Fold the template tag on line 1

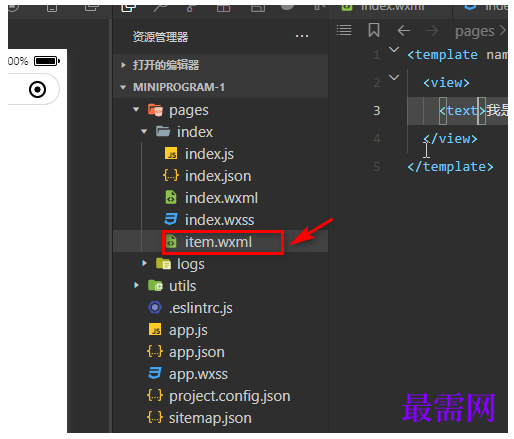pos(394,50)
